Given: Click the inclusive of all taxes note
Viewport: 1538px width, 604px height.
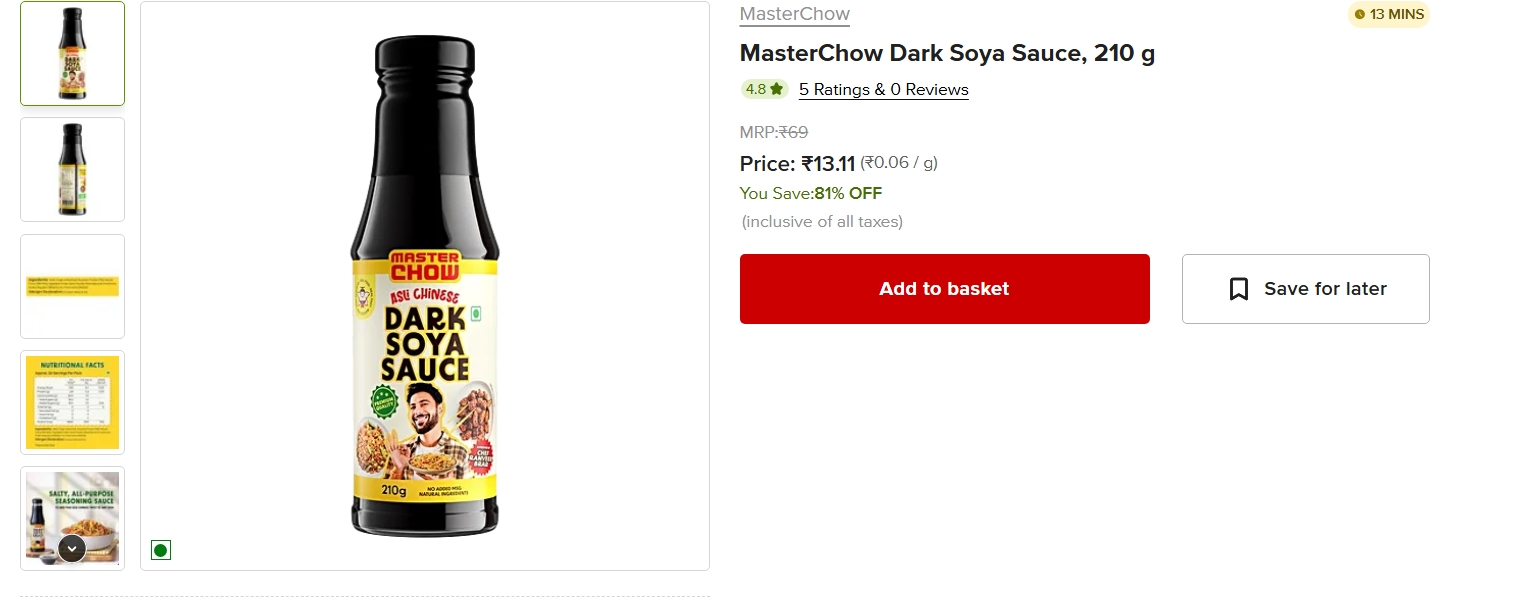Looking at the screenshot, I should click(x=822, y=221).
